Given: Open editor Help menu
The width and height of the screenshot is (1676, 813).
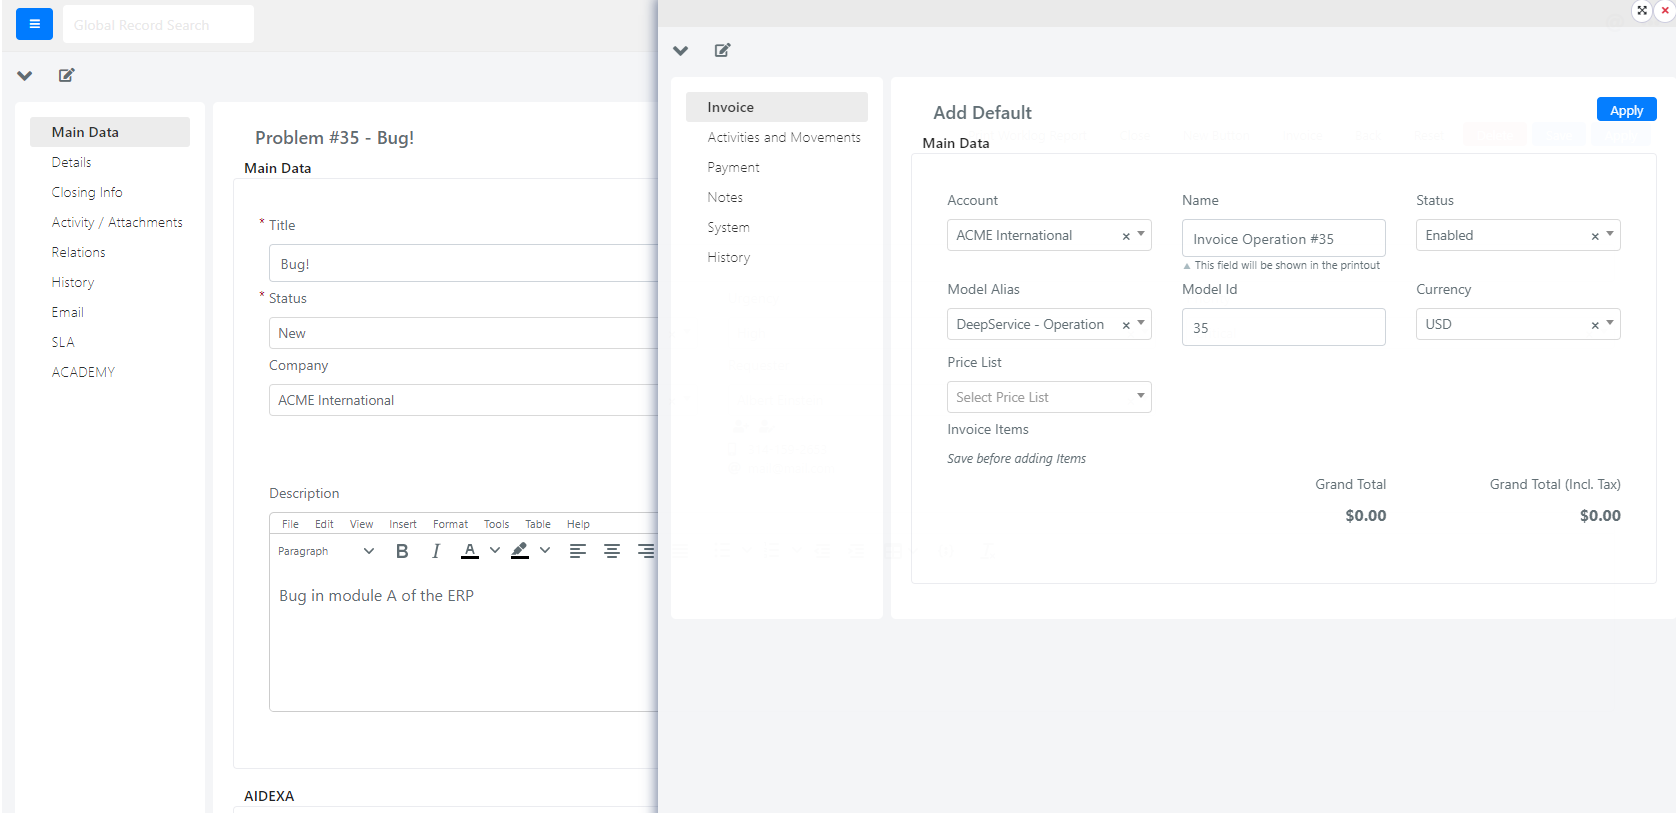Looking at the screenshot, I should tap(578, 524).
